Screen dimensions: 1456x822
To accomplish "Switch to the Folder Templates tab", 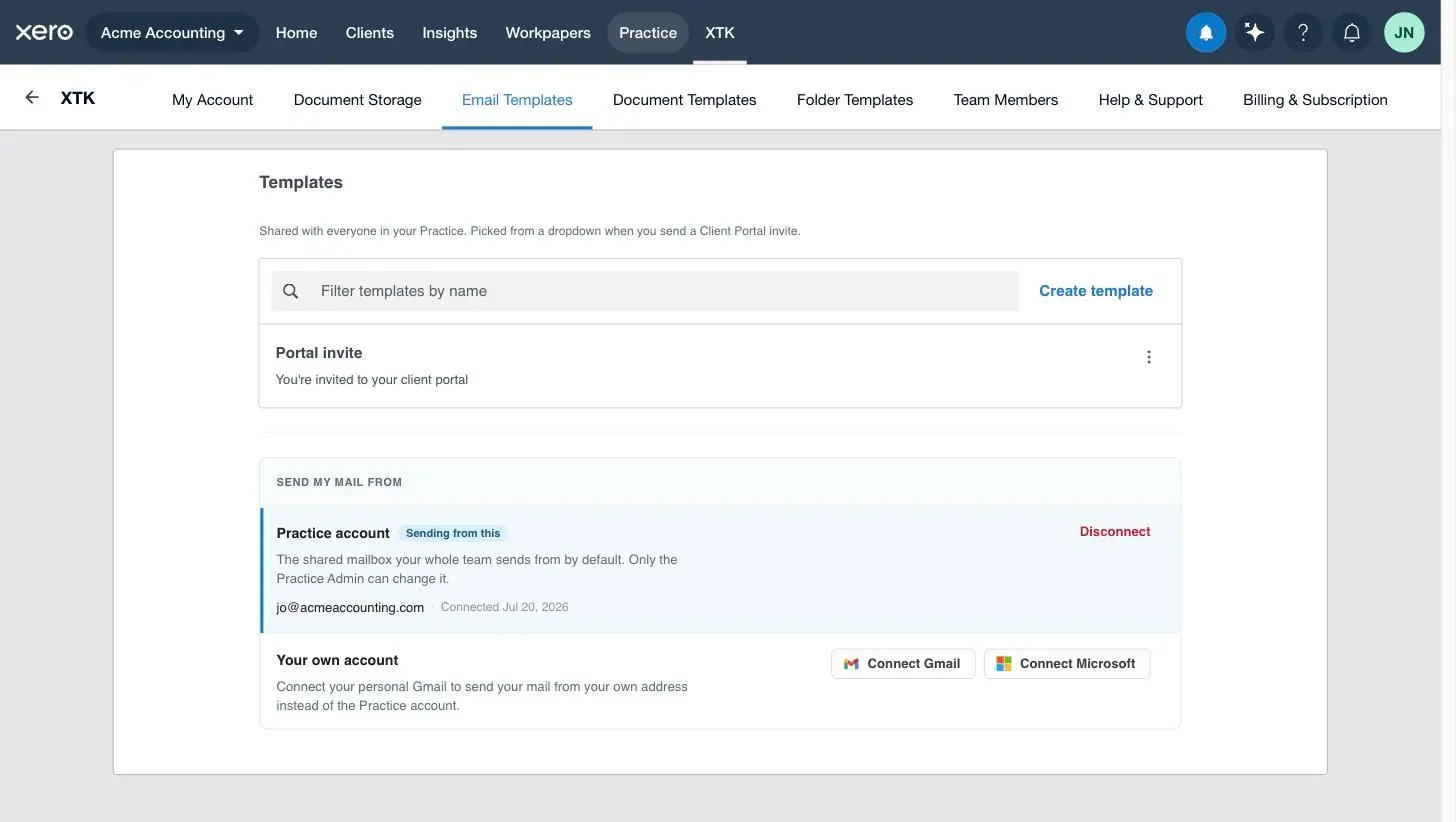I will pos(855,99).
